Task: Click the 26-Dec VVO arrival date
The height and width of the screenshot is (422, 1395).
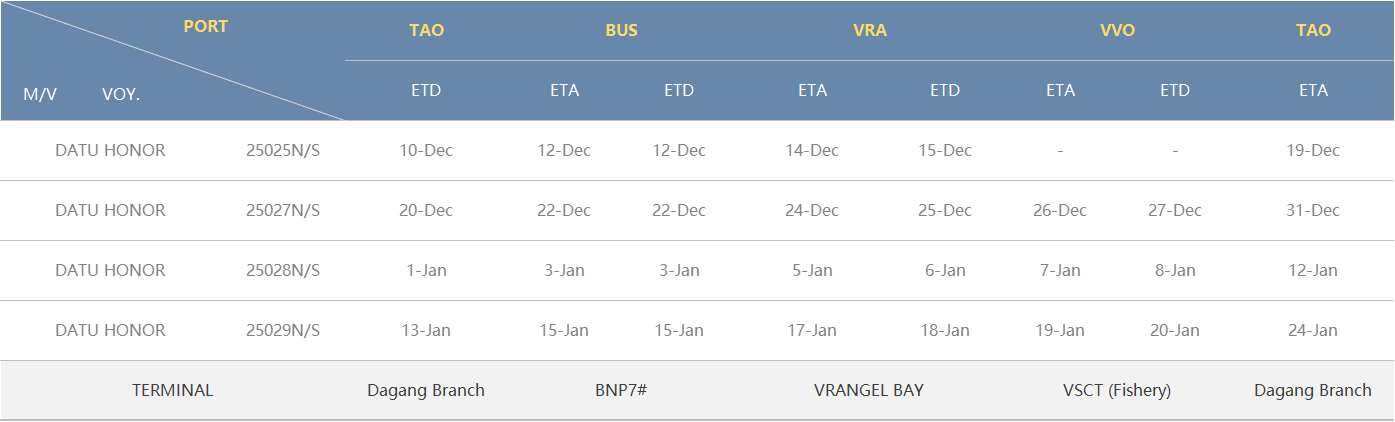Action: tap(1060, 210)
